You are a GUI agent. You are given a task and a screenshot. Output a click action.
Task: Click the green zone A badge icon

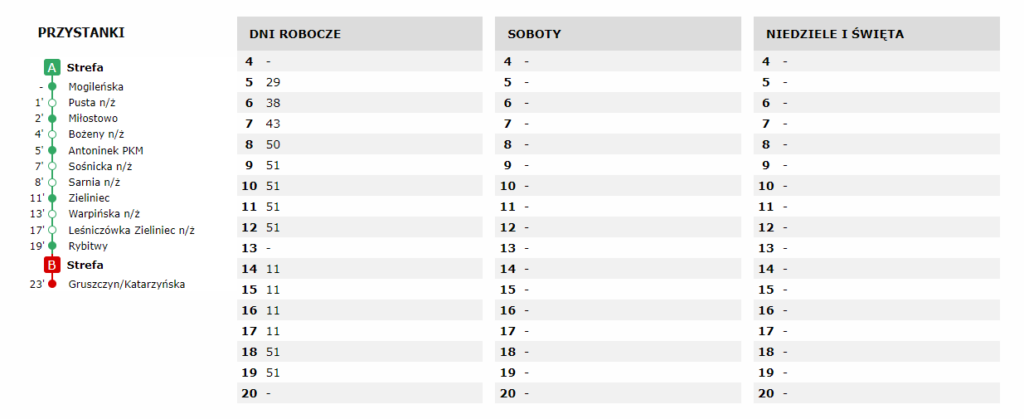[x=52, y=68]
